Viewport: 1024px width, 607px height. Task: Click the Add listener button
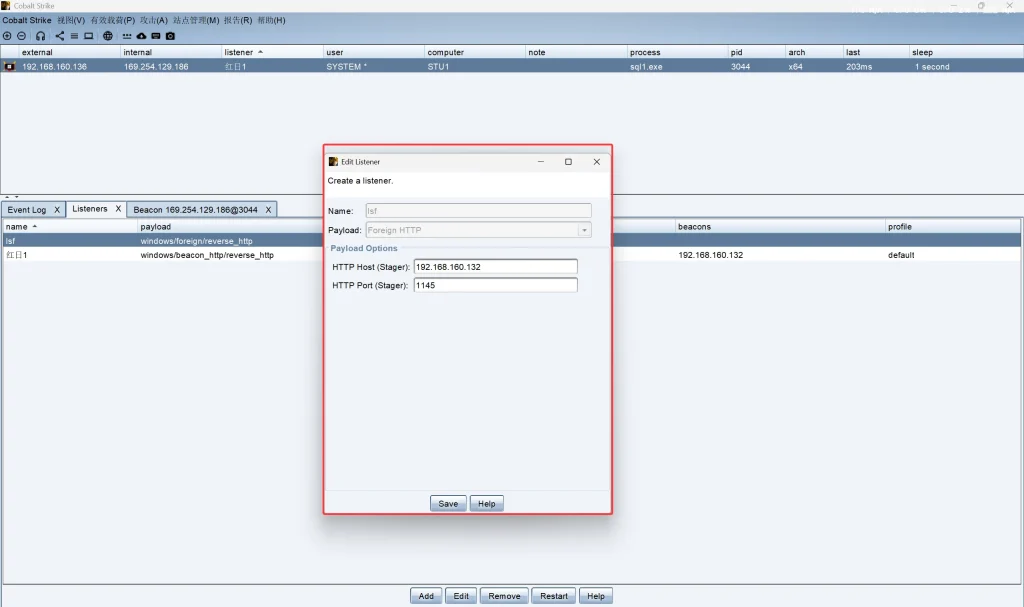[x=426, y=596]
